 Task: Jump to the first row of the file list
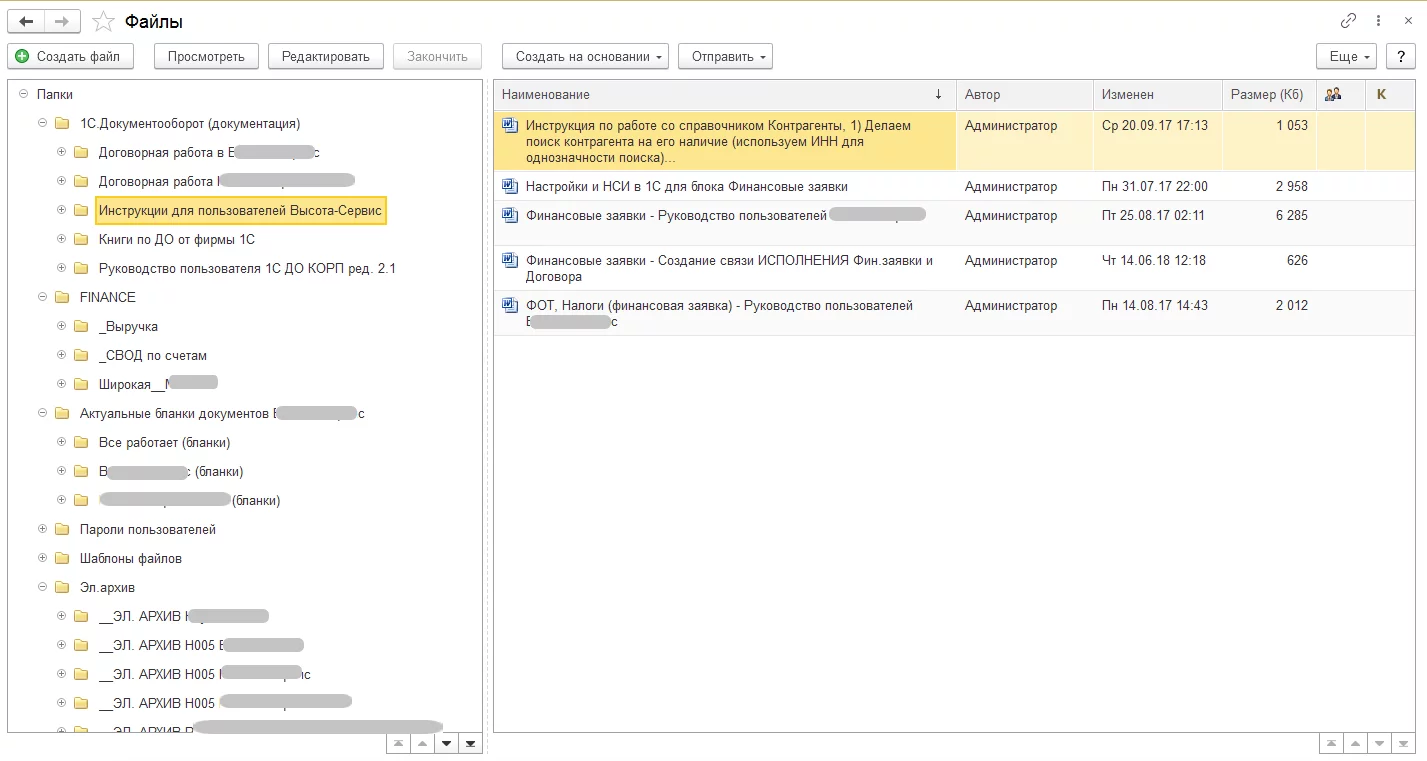click(1331, 744)
